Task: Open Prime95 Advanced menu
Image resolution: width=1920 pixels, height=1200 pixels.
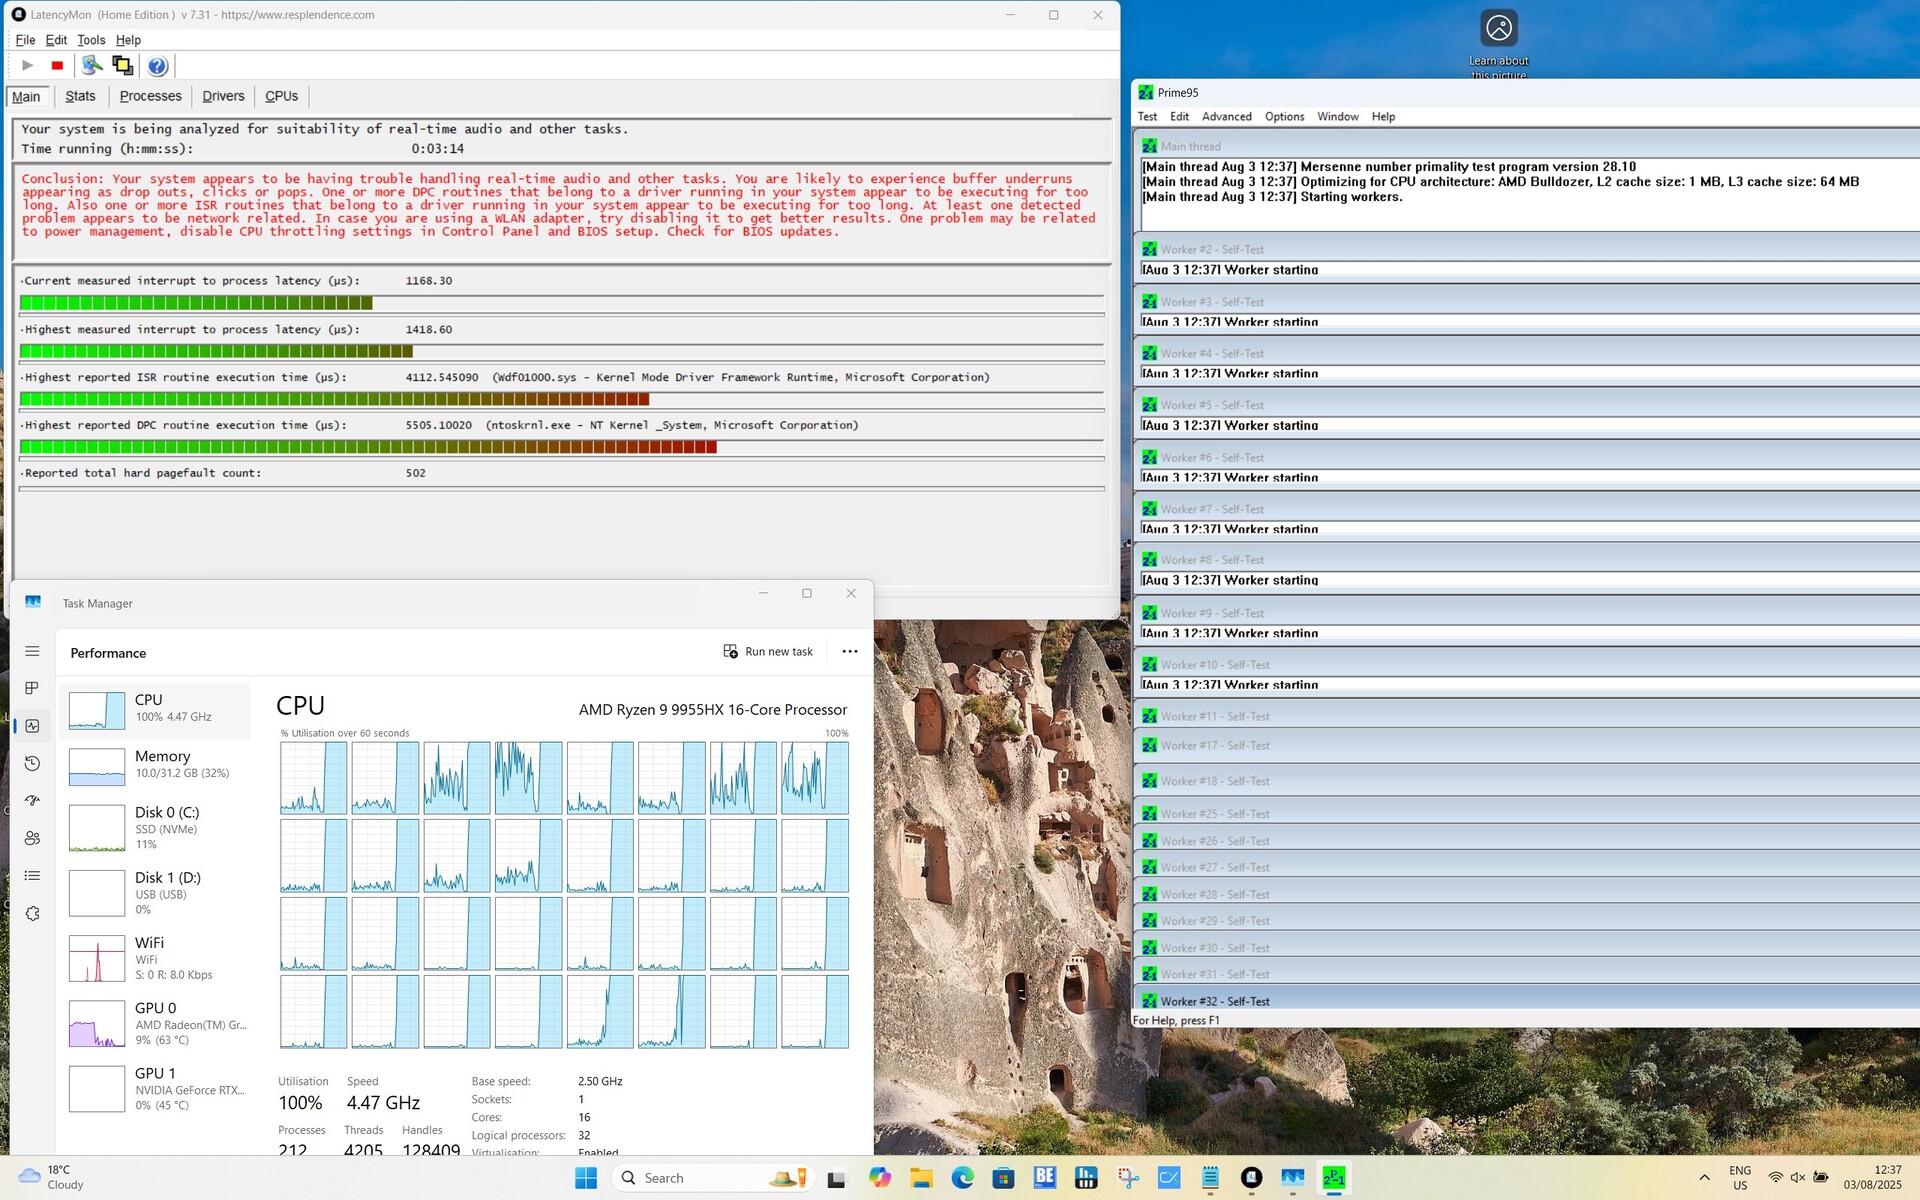Action: point(1226,116)
